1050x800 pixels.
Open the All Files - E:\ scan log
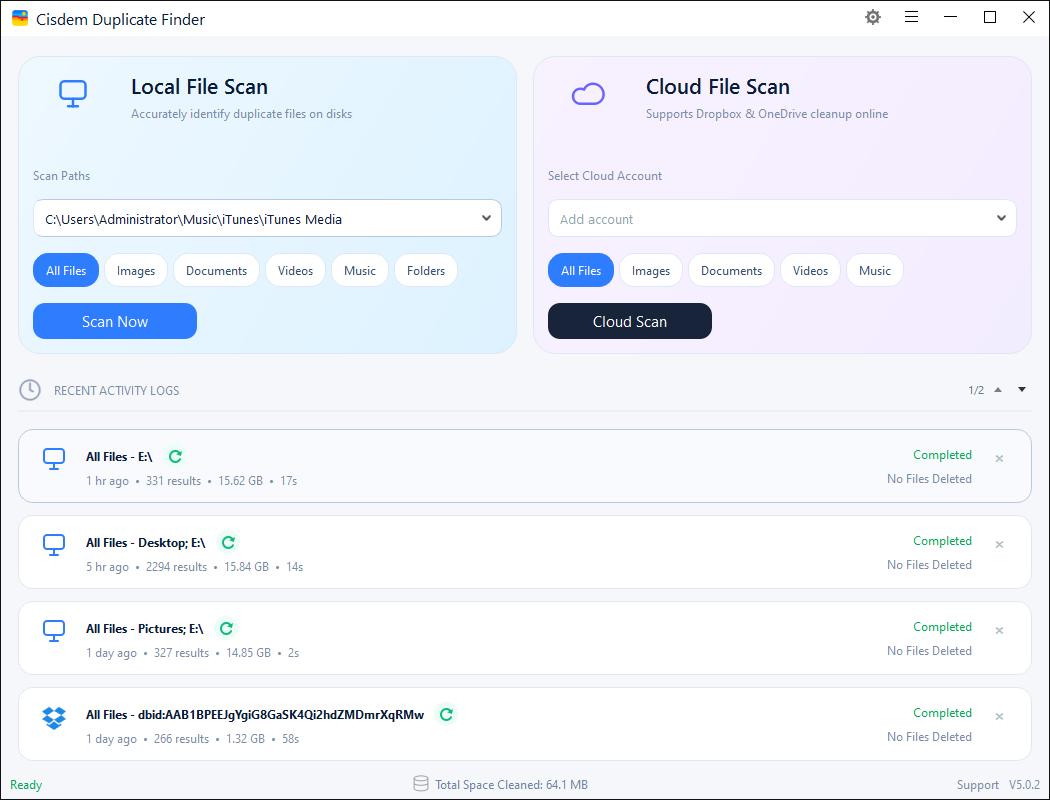[524, 466]
